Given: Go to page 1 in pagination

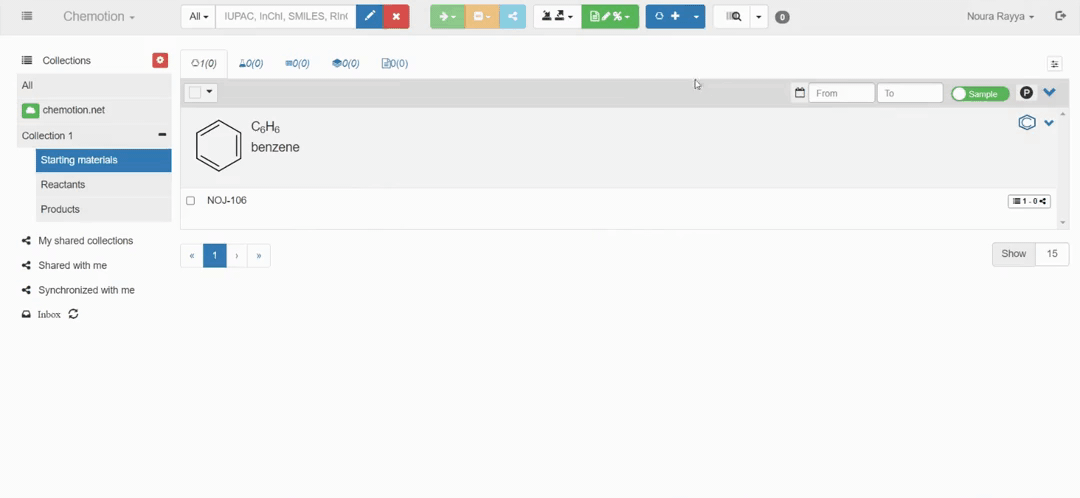Looking at the screenshot, I should pyautogui.click(x=214, y=255).
